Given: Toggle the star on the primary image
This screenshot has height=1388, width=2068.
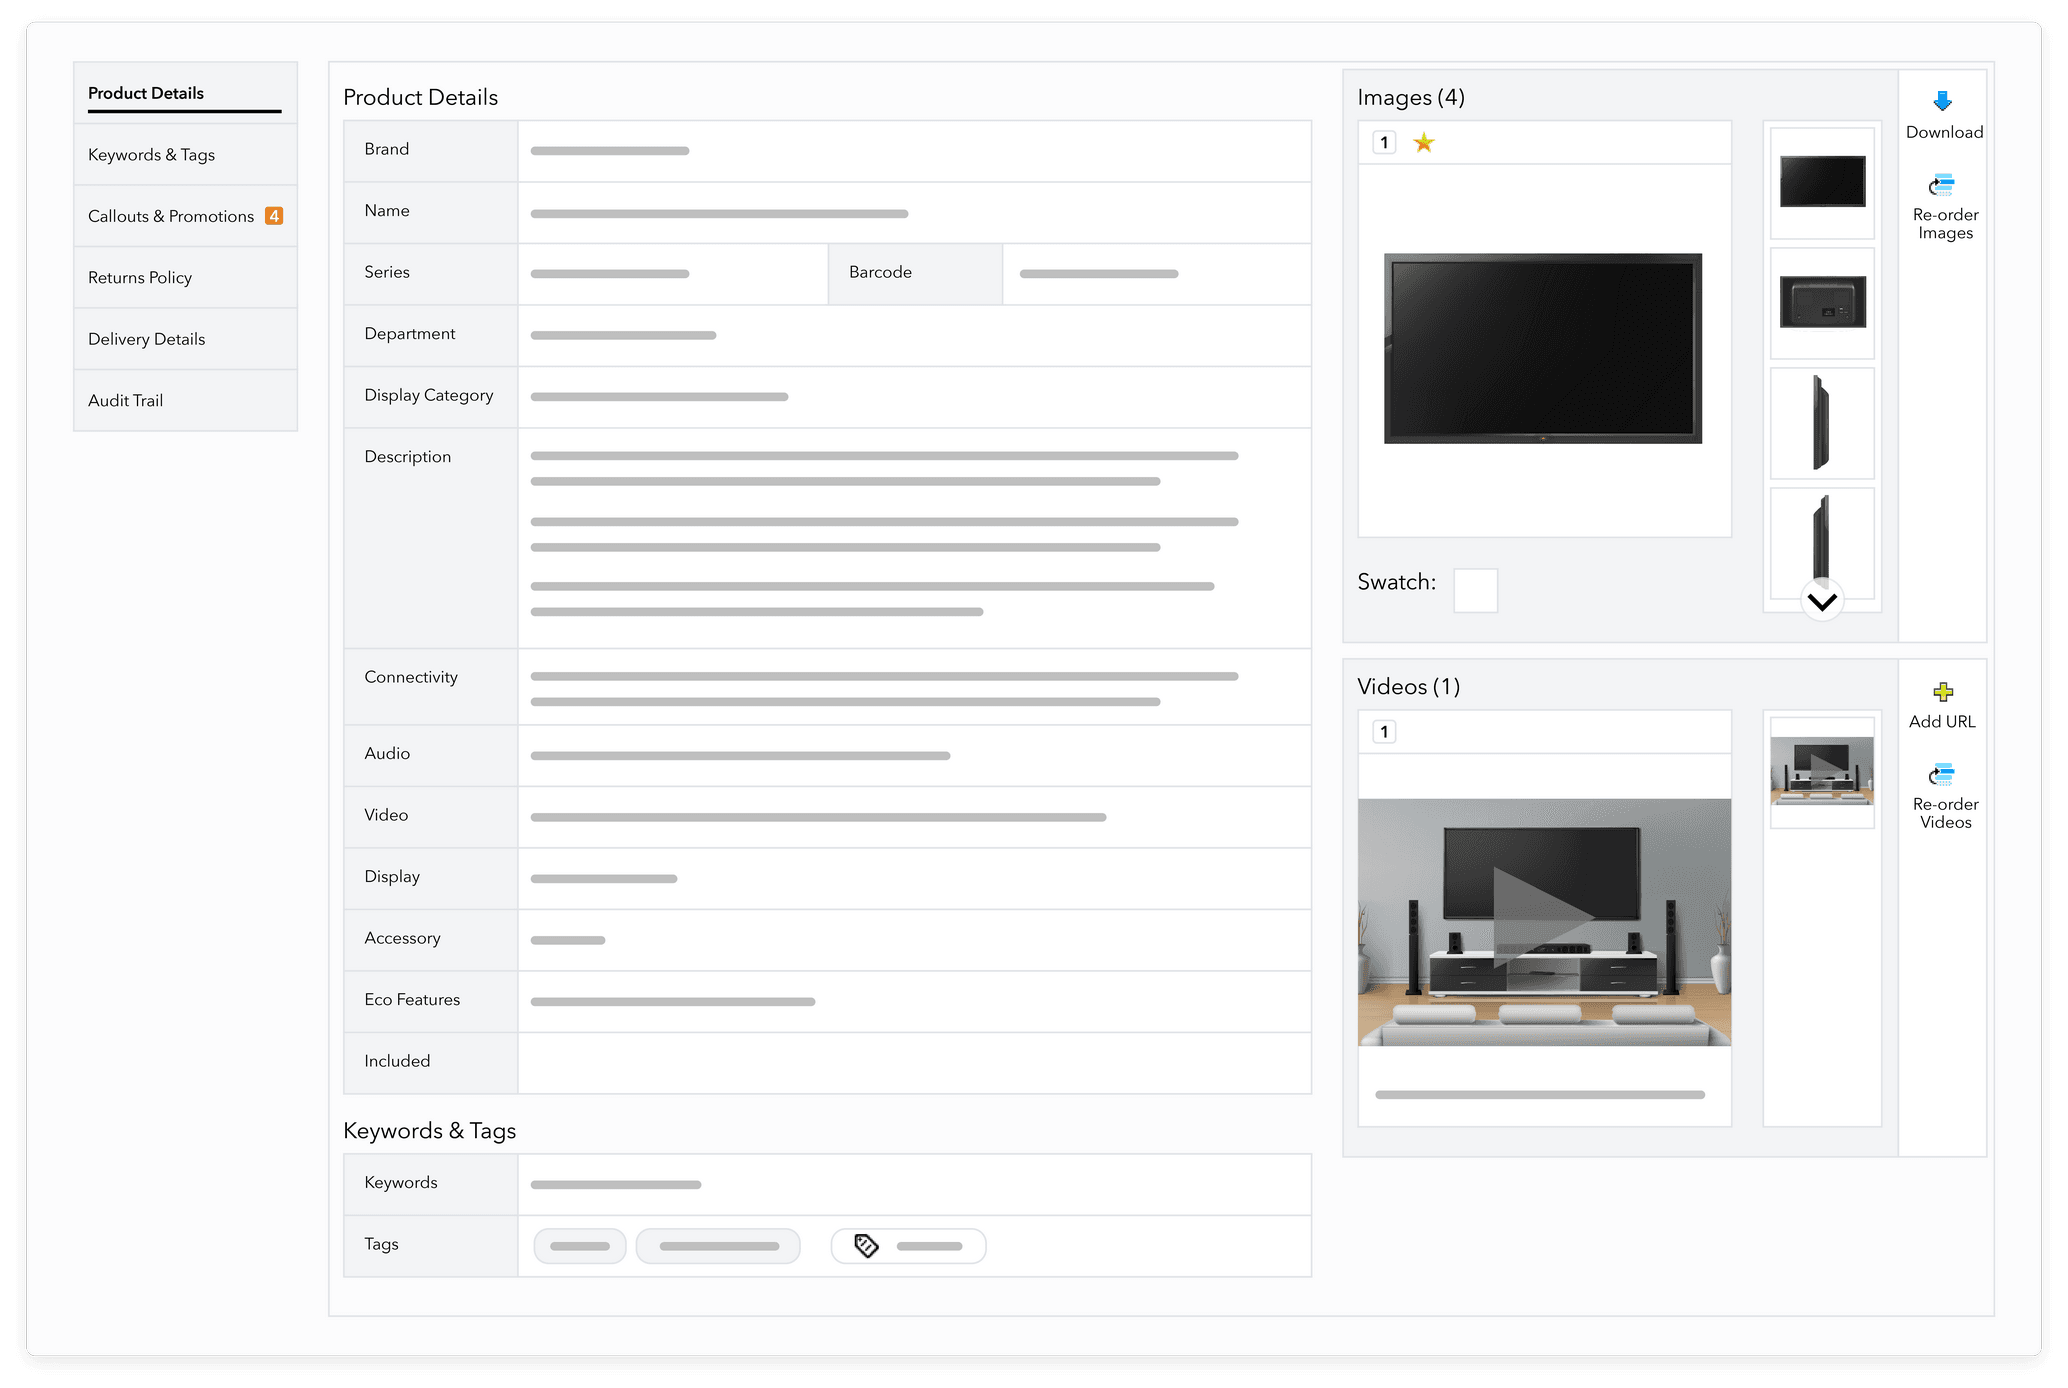Looking at the screenshot, I should pos(1424,142).
